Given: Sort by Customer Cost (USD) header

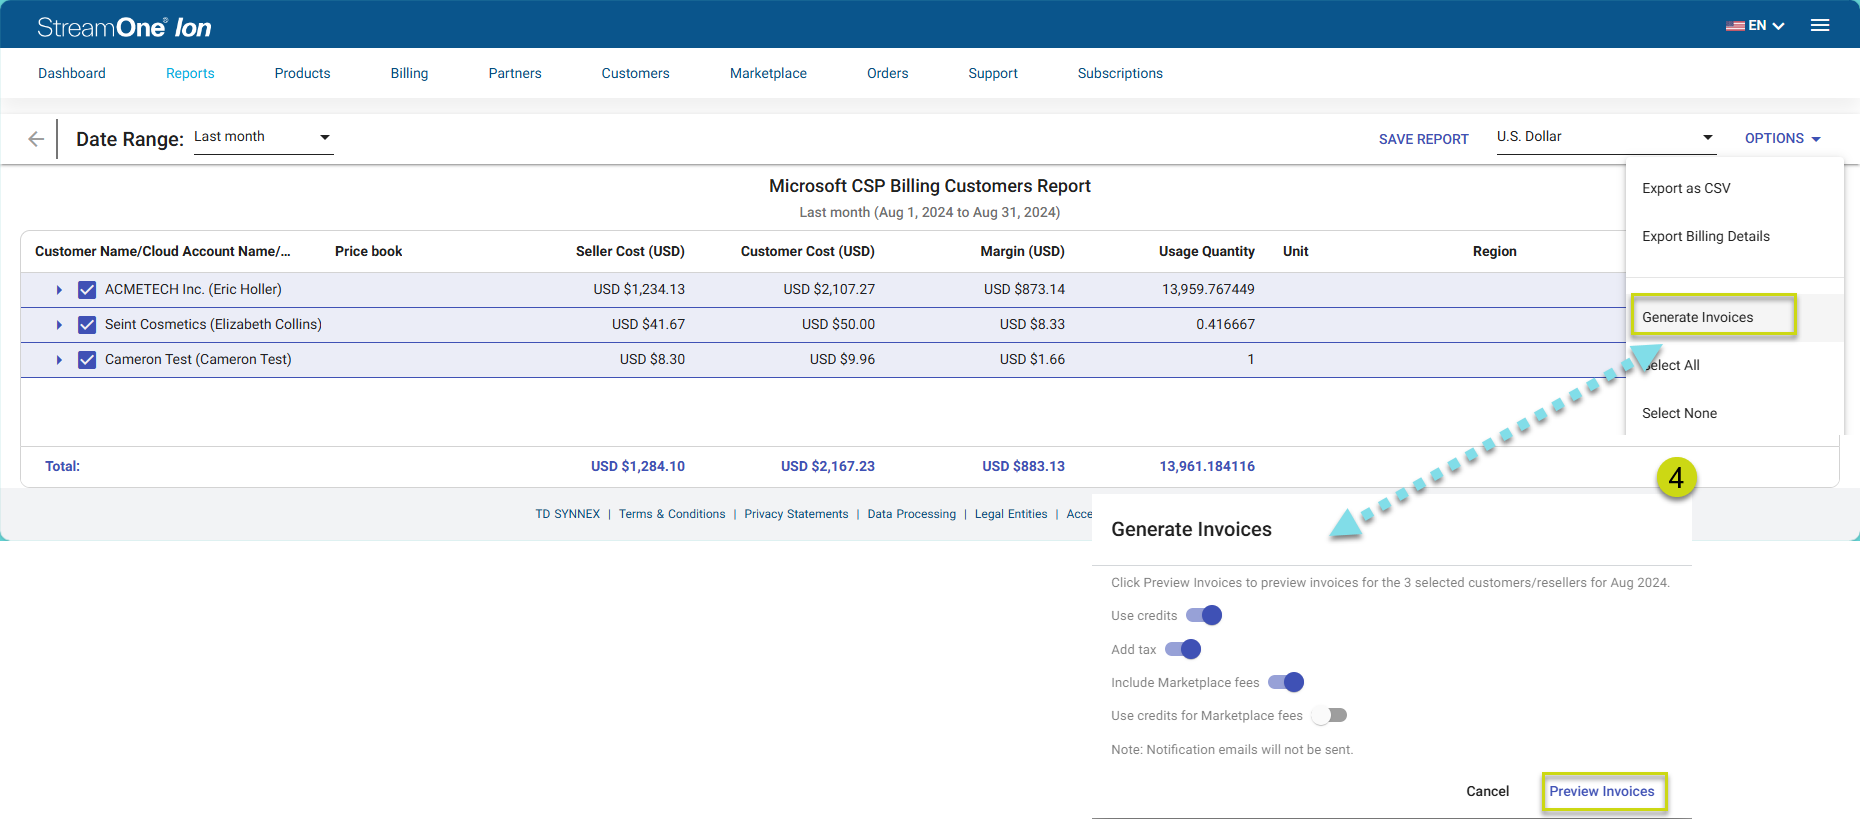Looking at the screenshot, I should (807, 251).
